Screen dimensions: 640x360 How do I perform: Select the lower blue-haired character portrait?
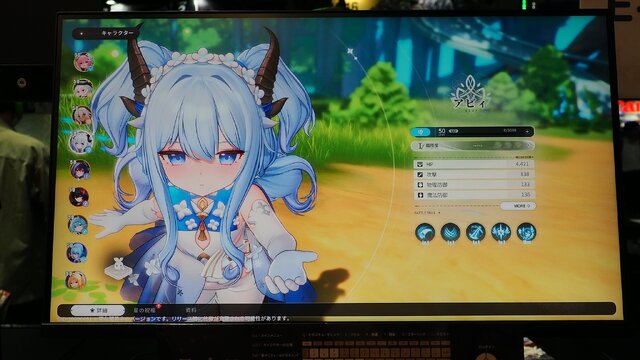(76, 253)
